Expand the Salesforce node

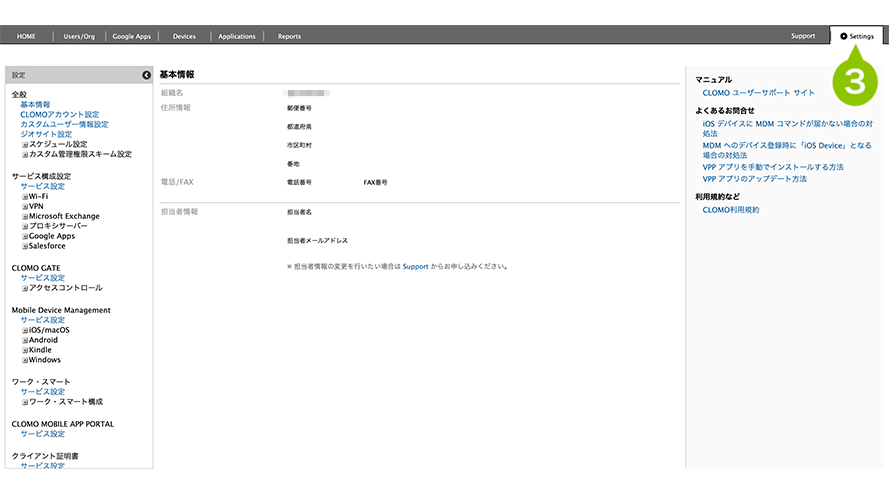(x=25, y=246)
